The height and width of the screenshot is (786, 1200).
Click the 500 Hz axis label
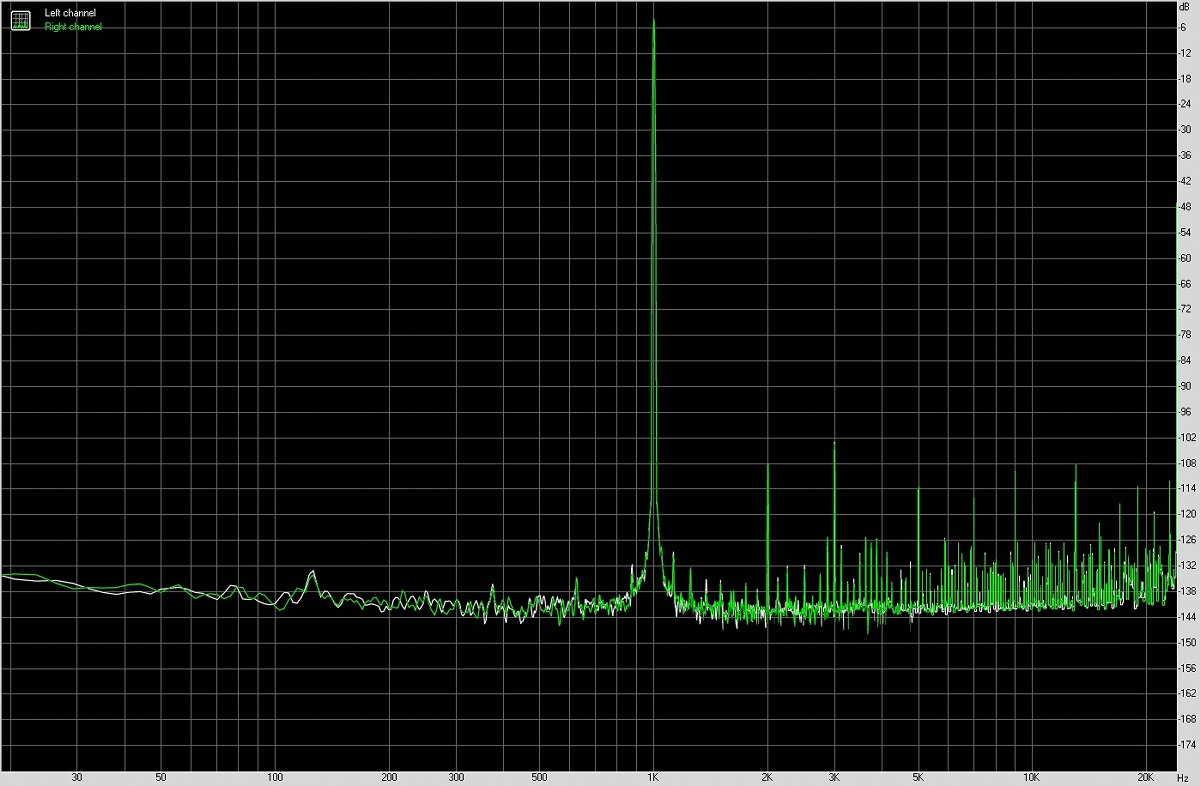[x=539, y=777]
